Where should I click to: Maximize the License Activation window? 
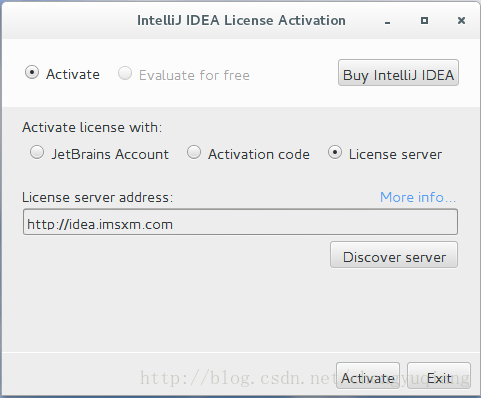(424, 21)
